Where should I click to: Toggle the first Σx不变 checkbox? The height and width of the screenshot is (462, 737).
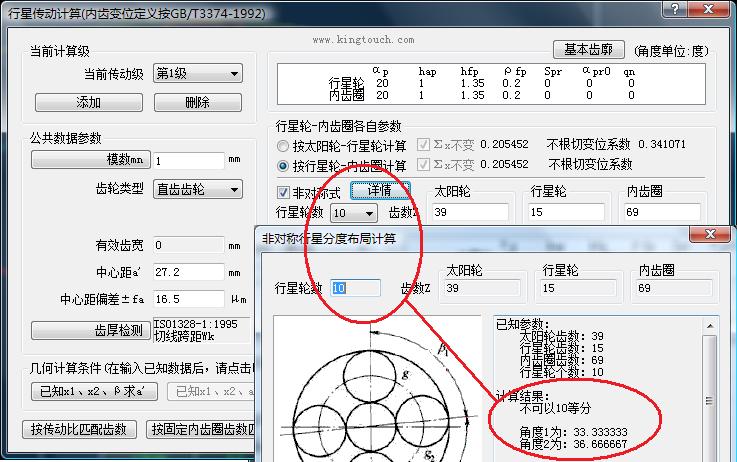coord(423,144)
